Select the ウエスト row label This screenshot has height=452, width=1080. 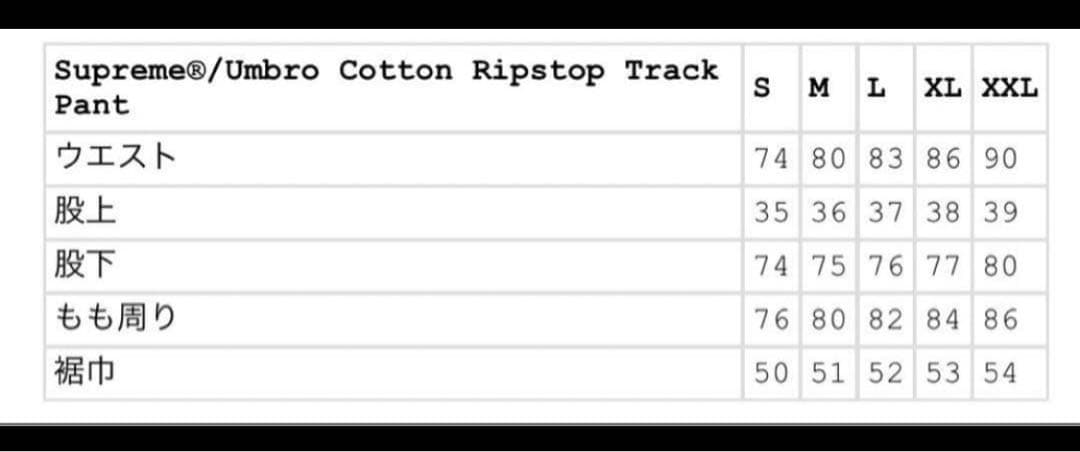click(117, 159)
